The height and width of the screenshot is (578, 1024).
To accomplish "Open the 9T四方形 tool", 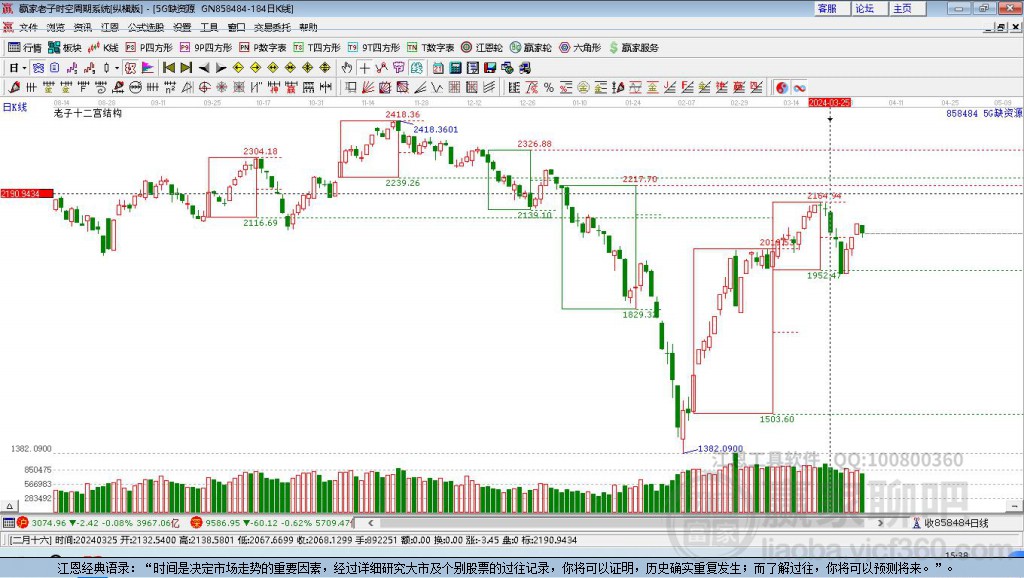I will point(374,48).
